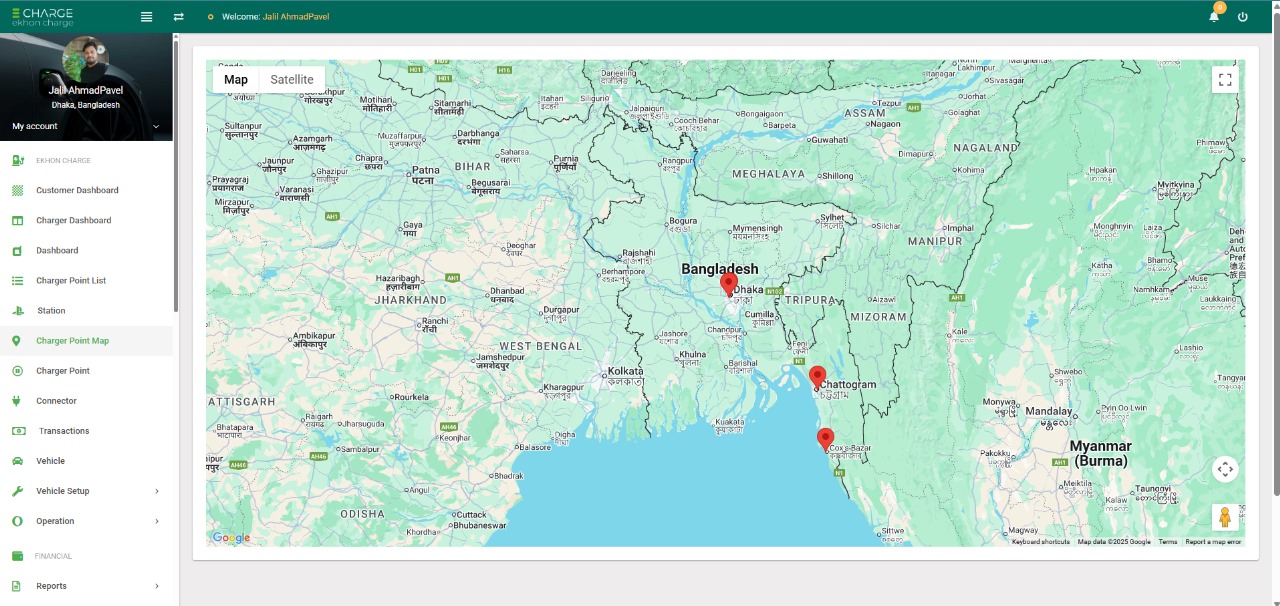Select the Map view tab
The image size is (1280, 606).
tap(236, 80)
